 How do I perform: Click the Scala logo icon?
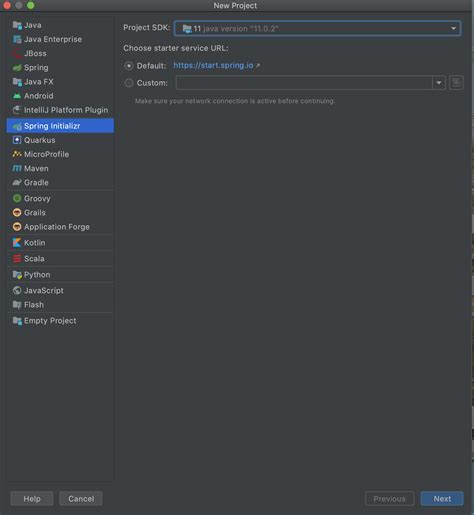[17, 259]
